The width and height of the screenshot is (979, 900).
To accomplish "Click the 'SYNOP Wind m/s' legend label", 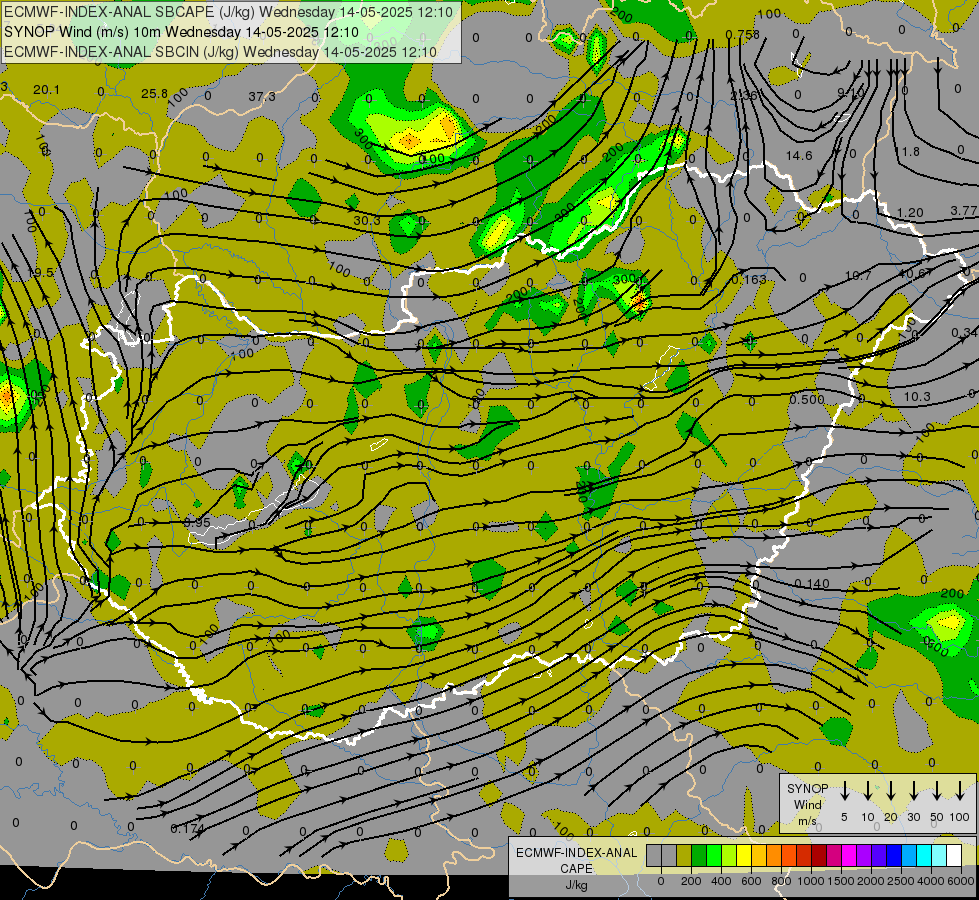I will 807,804.
